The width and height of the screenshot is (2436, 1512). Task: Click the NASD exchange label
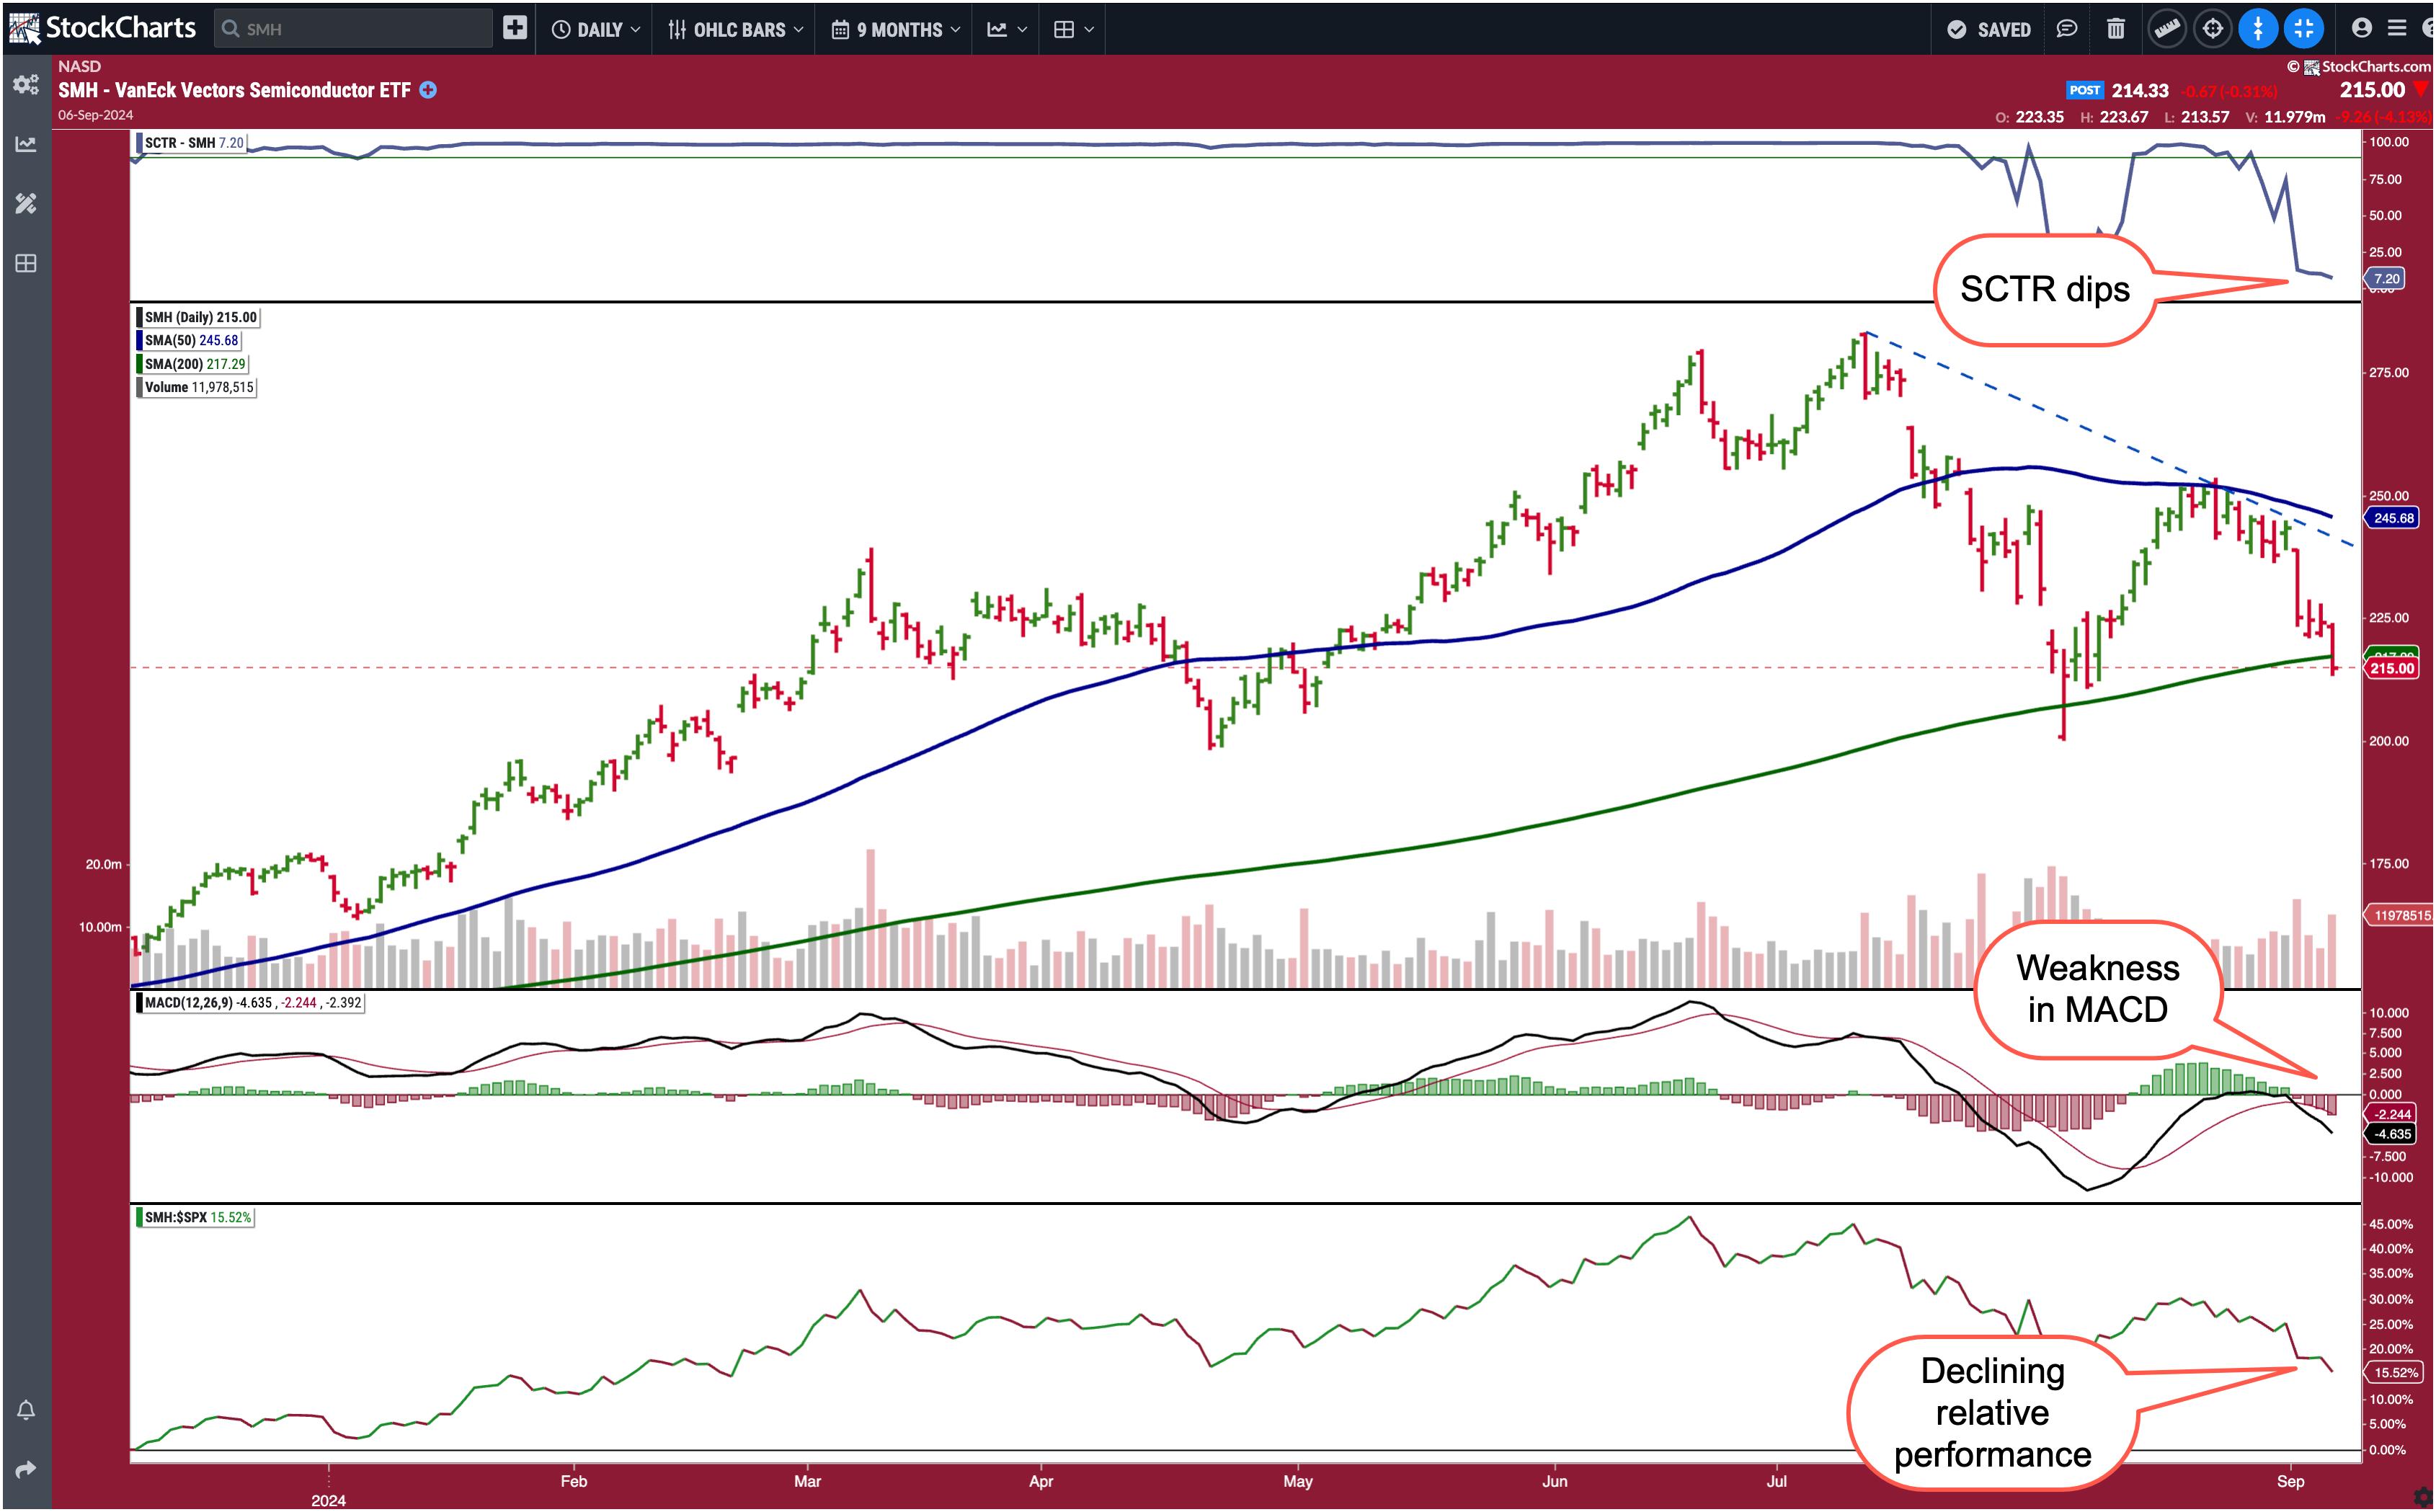(x=79, y=66)
